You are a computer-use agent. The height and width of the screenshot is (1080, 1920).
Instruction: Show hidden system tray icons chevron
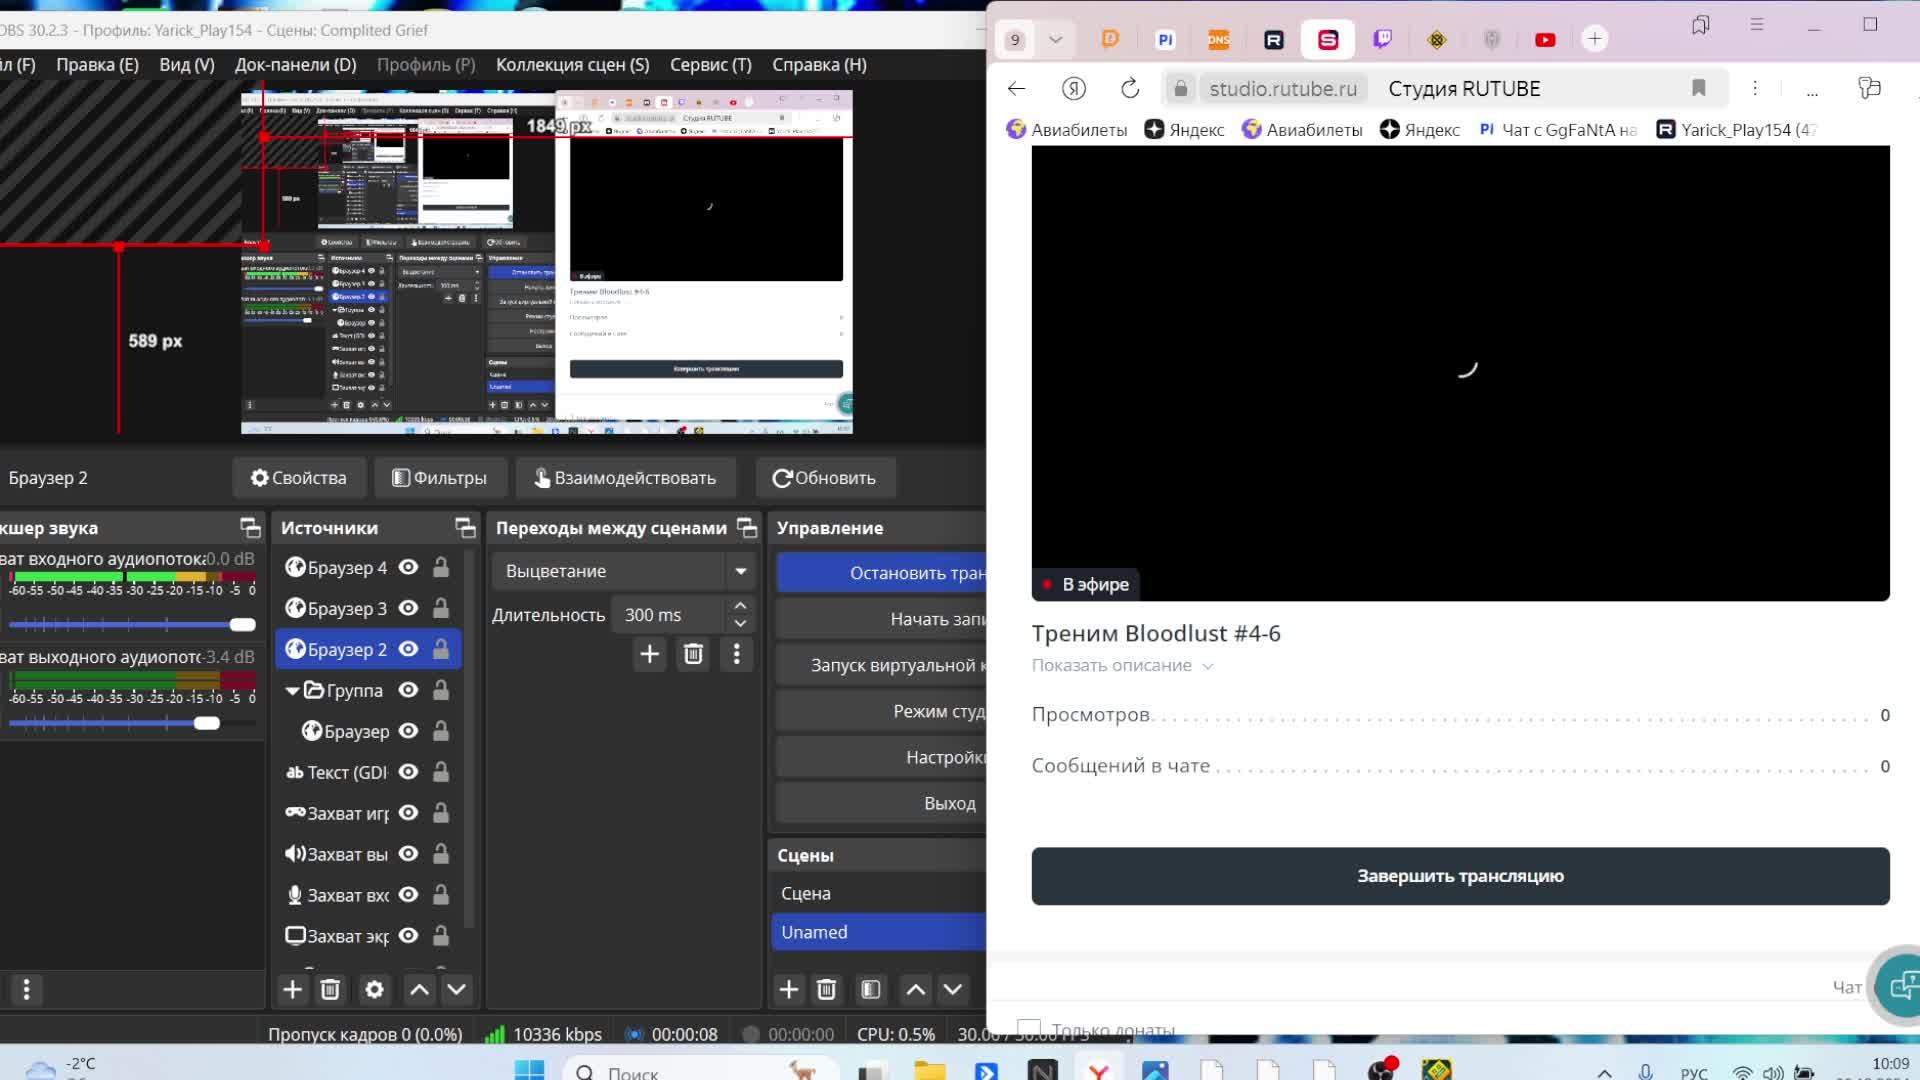tap(1604, 1072)
